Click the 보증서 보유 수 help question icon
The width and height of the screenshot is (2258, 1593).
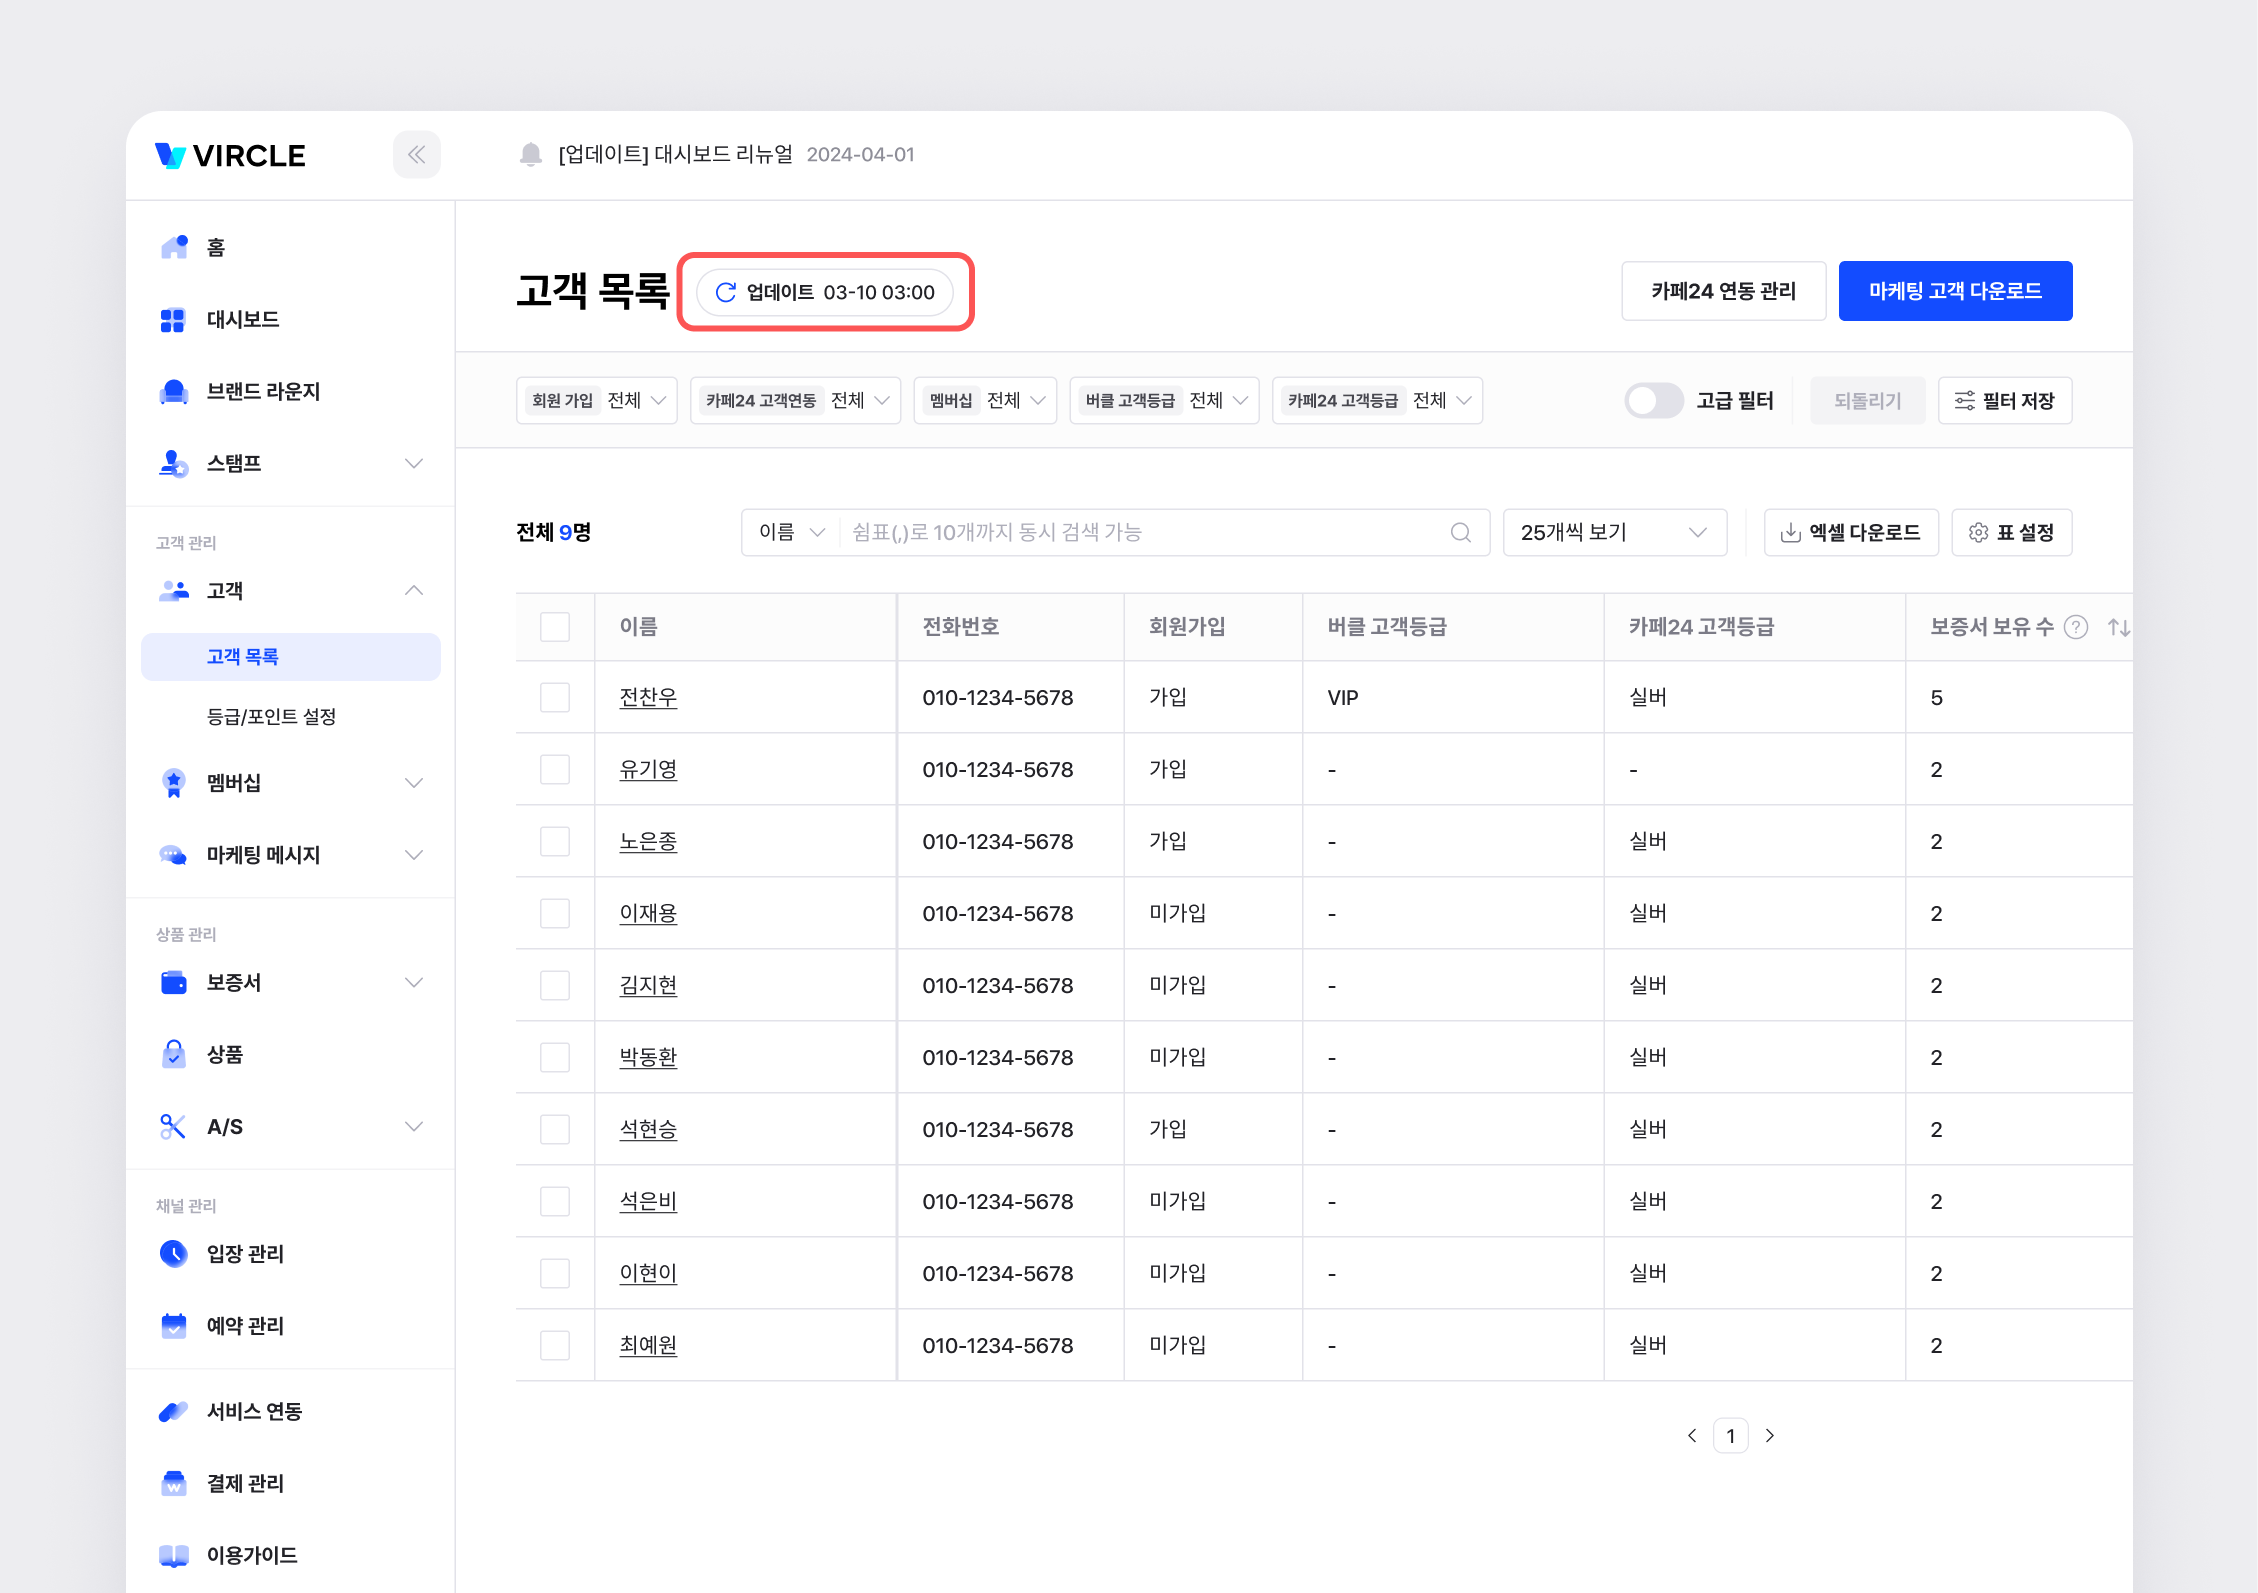coord(2076,627)
